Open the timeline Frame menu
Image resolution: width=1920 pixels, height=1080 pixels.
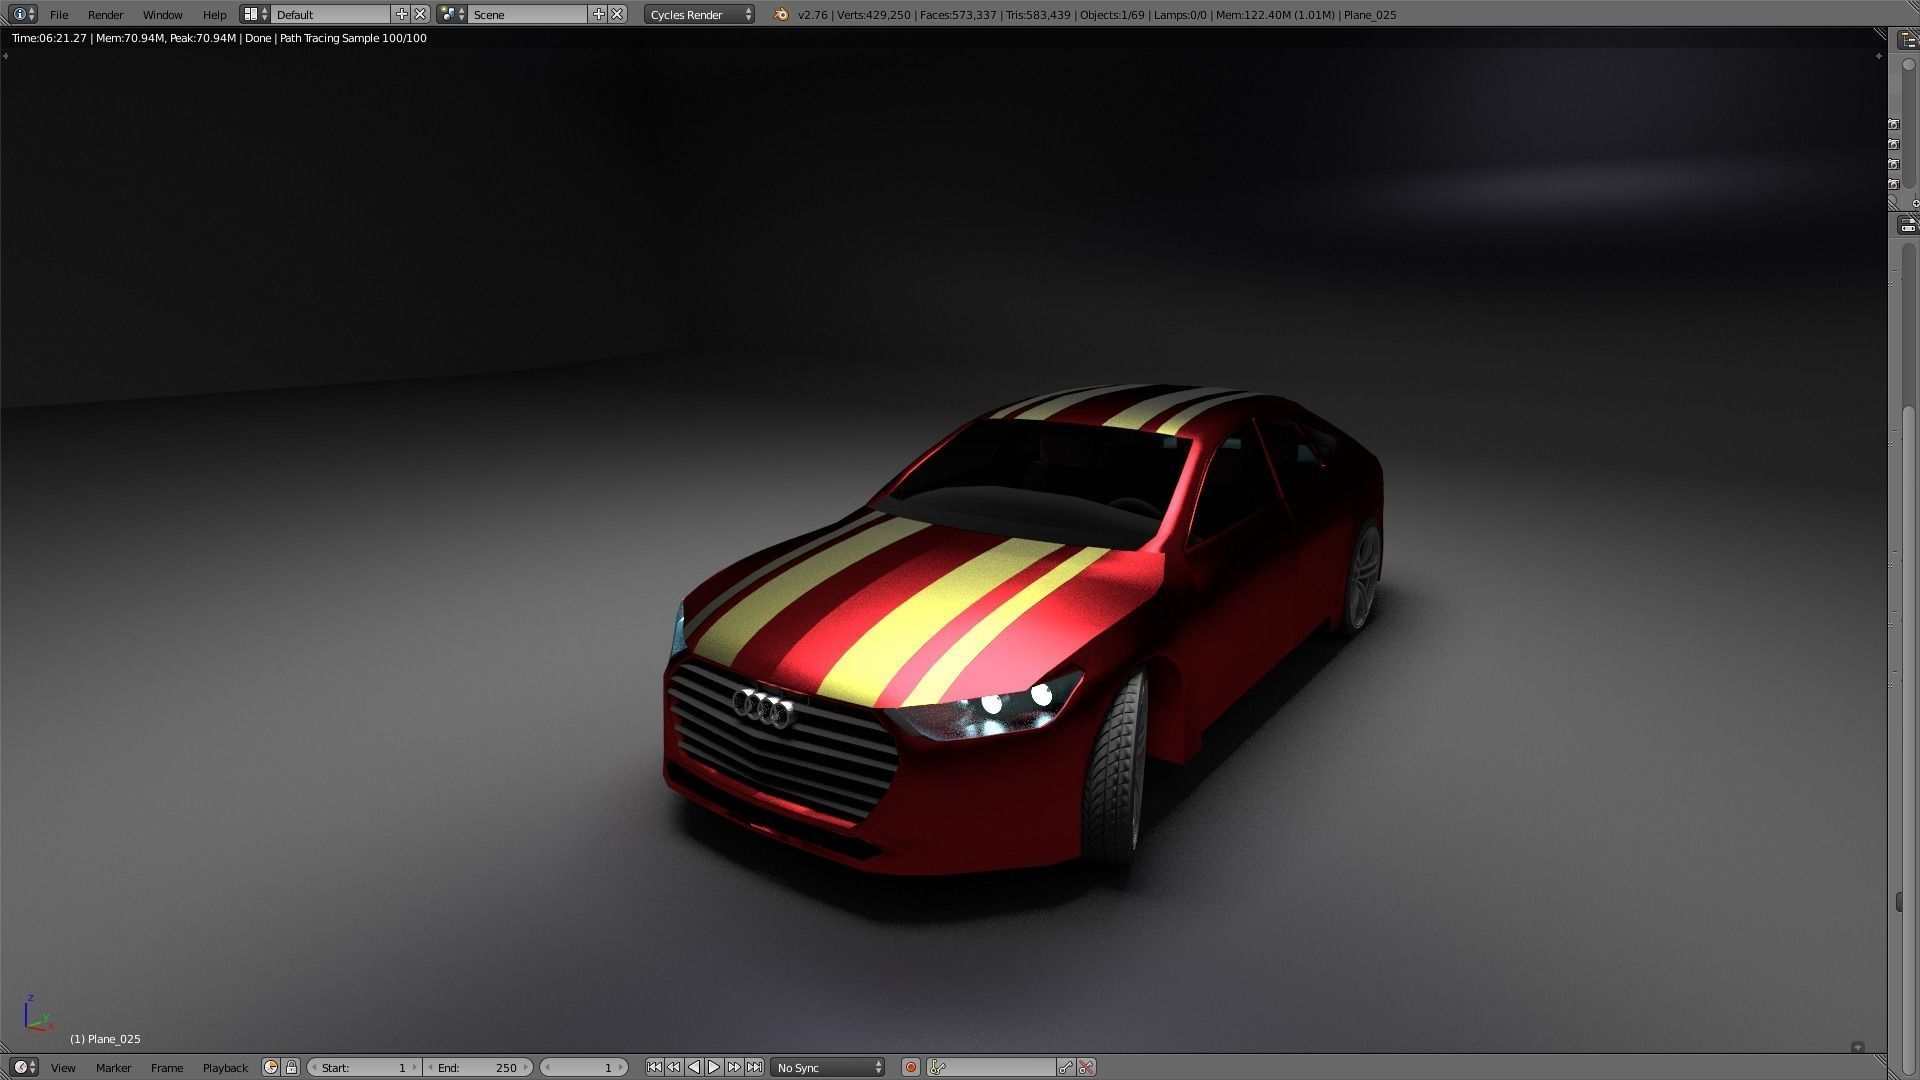pos(167,1067)
